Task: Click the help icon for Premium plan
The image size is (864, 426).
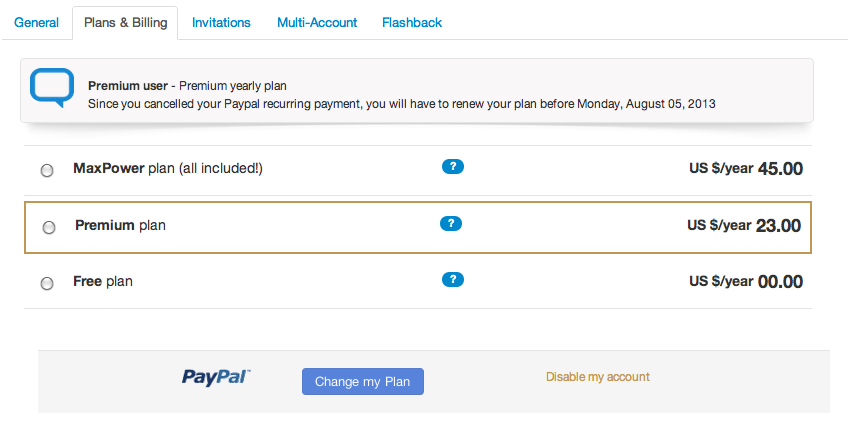Action: pyautogui.click(x=451, y=224)
